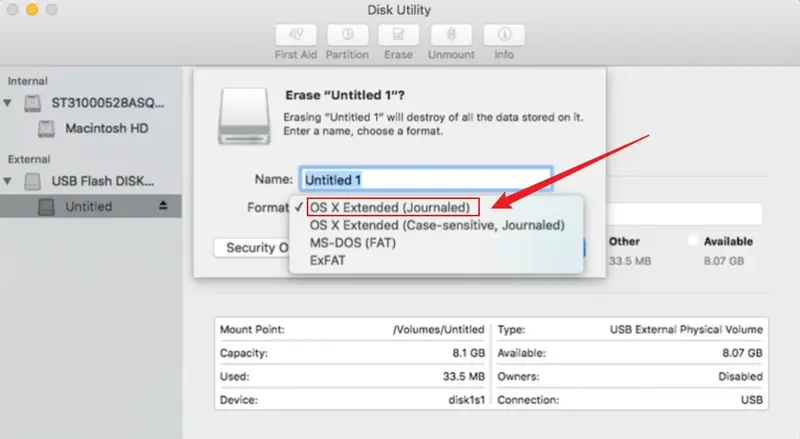Click the Security Options button
800x439 pixels.
coord(252,248)
